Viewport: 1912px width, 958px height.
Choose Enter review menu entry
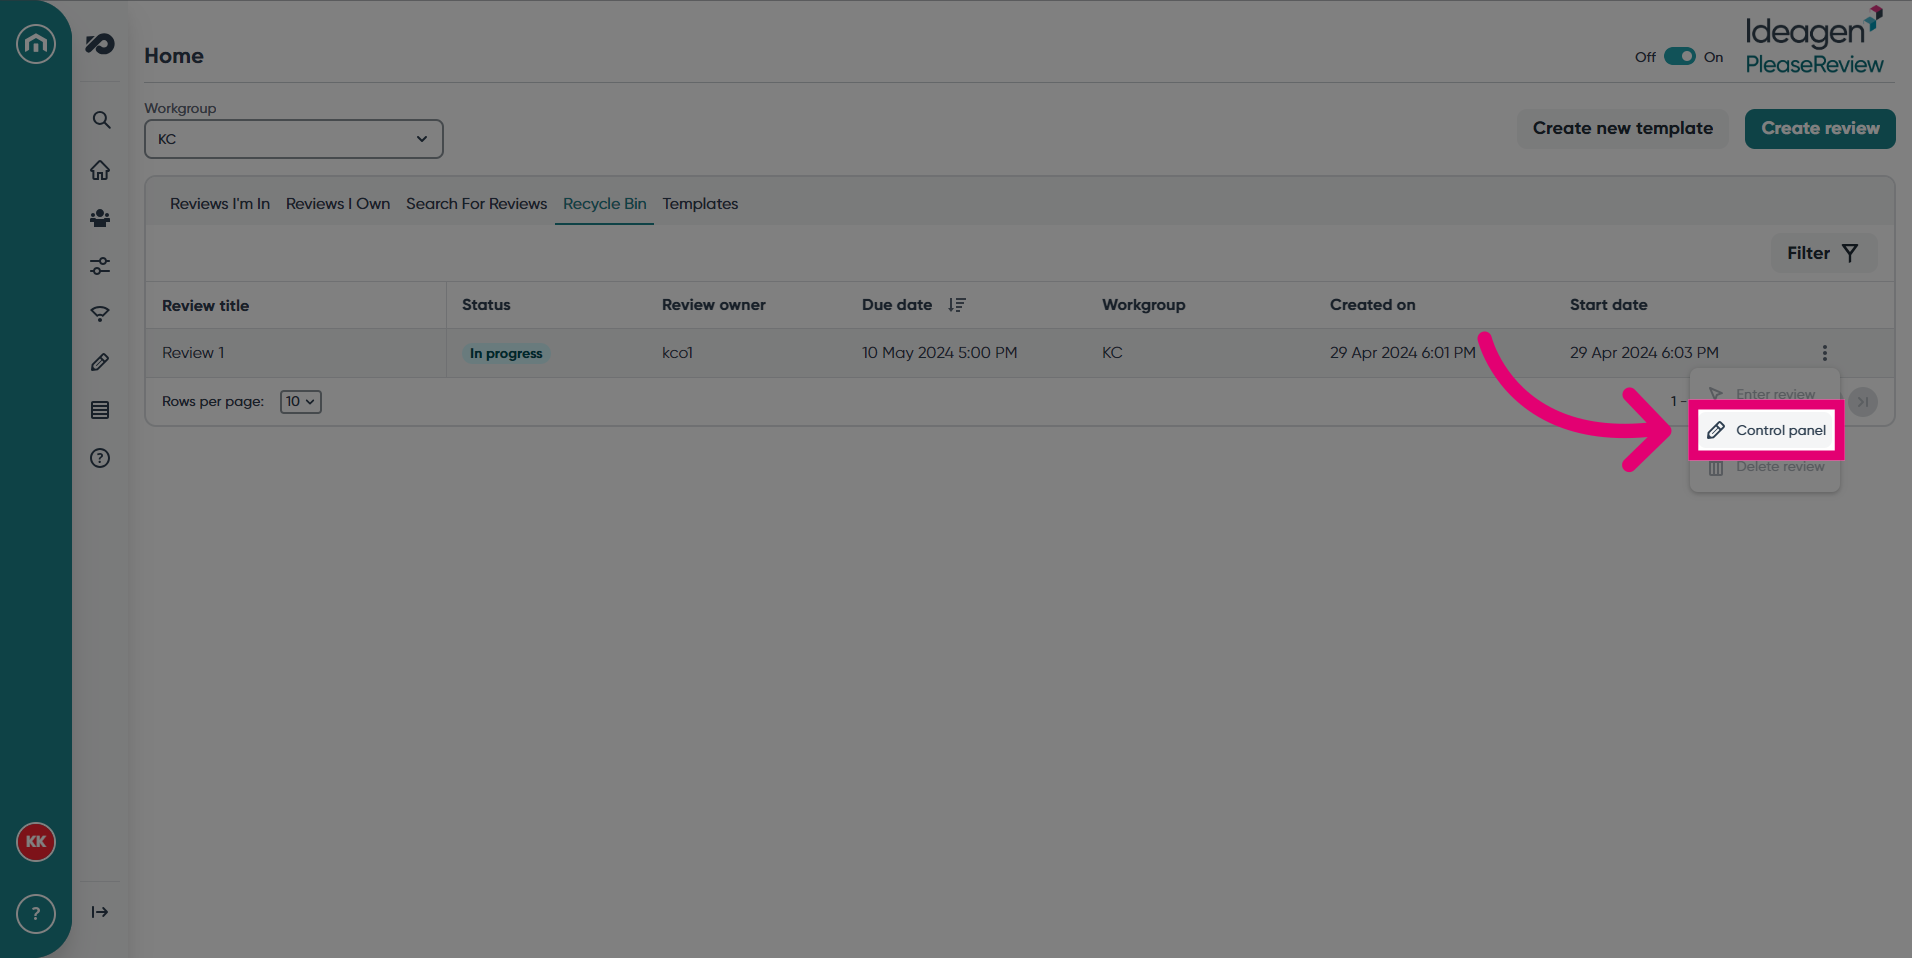pos(1765,395)
